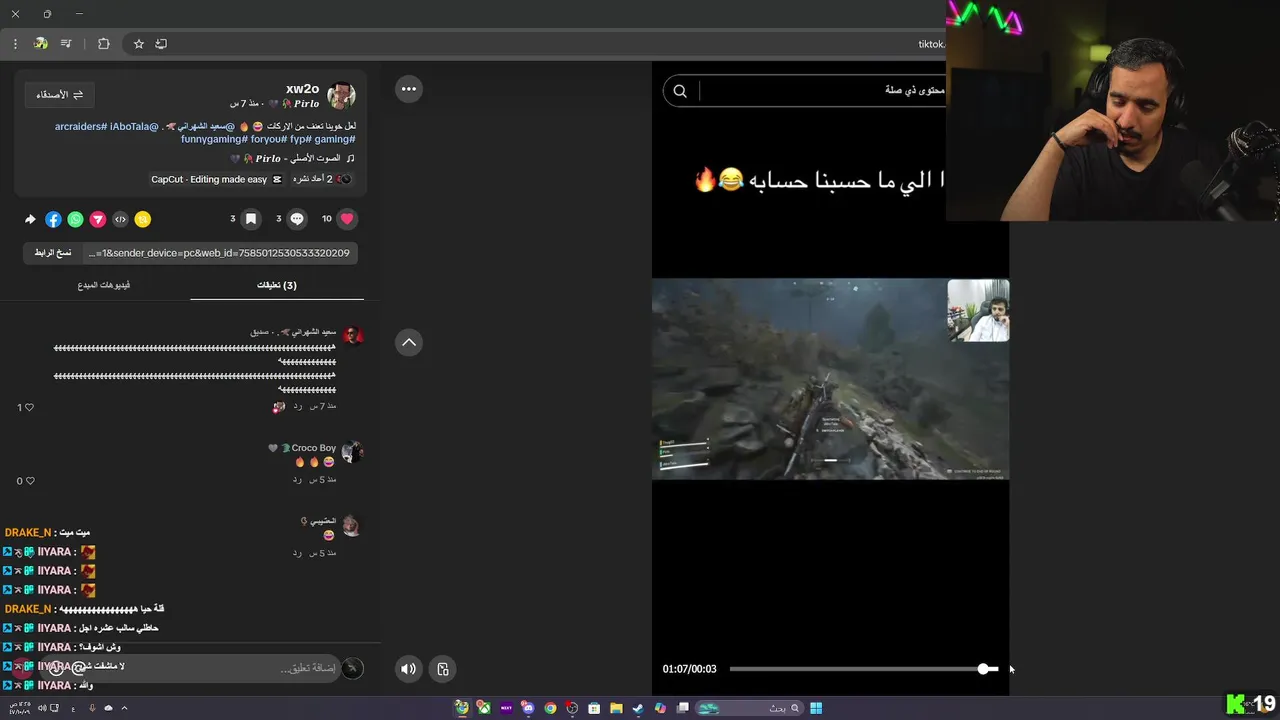Viewport: 1280px width, 720px height.
Task: Open Task View on taskbar
Action: [683, 708]
